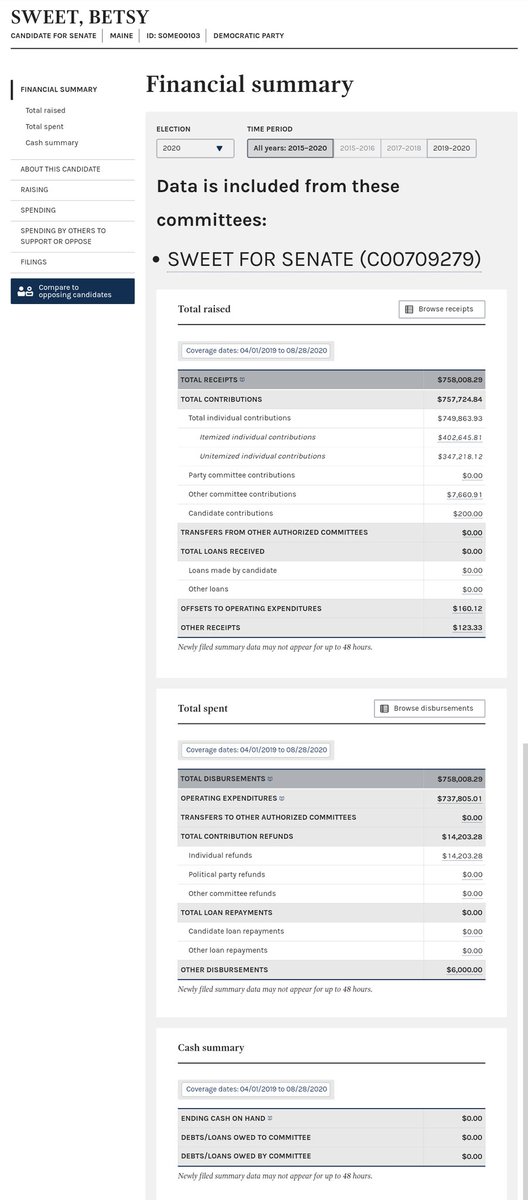
Task: Click other disbursements value $6,000.00
Action: [464, 969]
